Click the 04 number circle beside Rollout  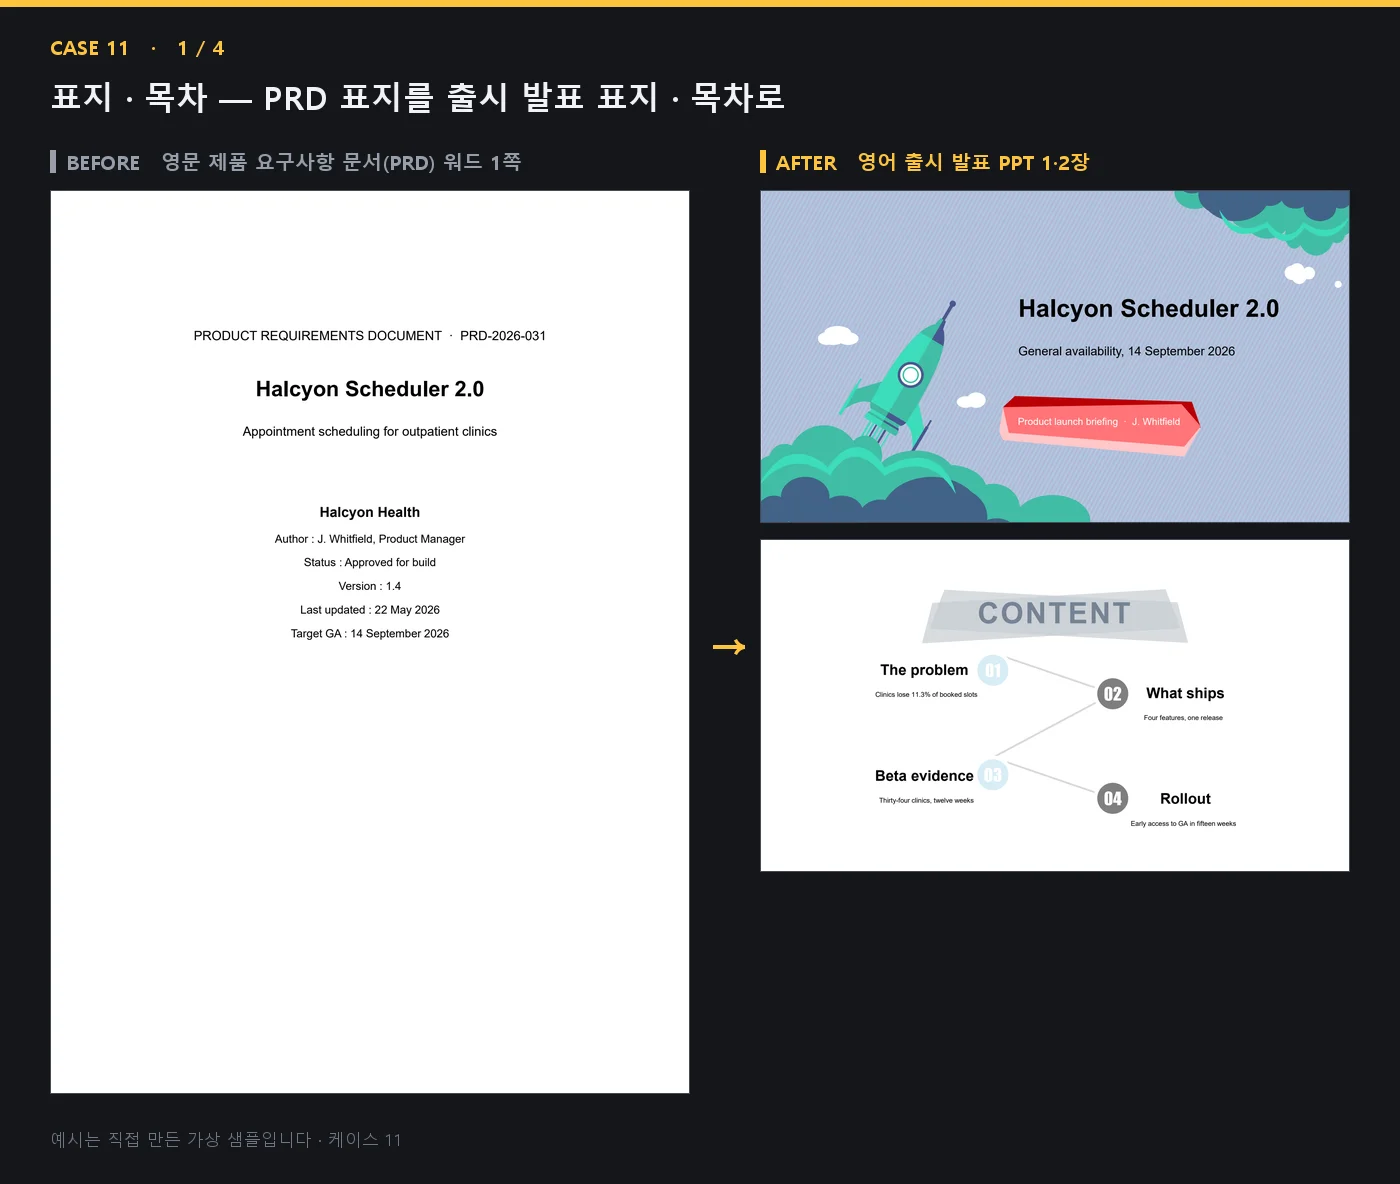pos(1112,798)
